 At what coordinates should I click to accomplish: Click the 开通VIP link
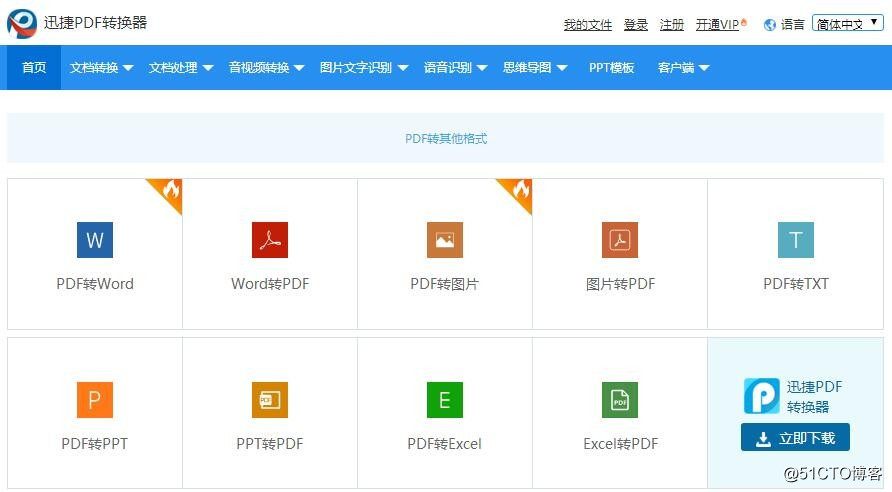click(717, 25)
